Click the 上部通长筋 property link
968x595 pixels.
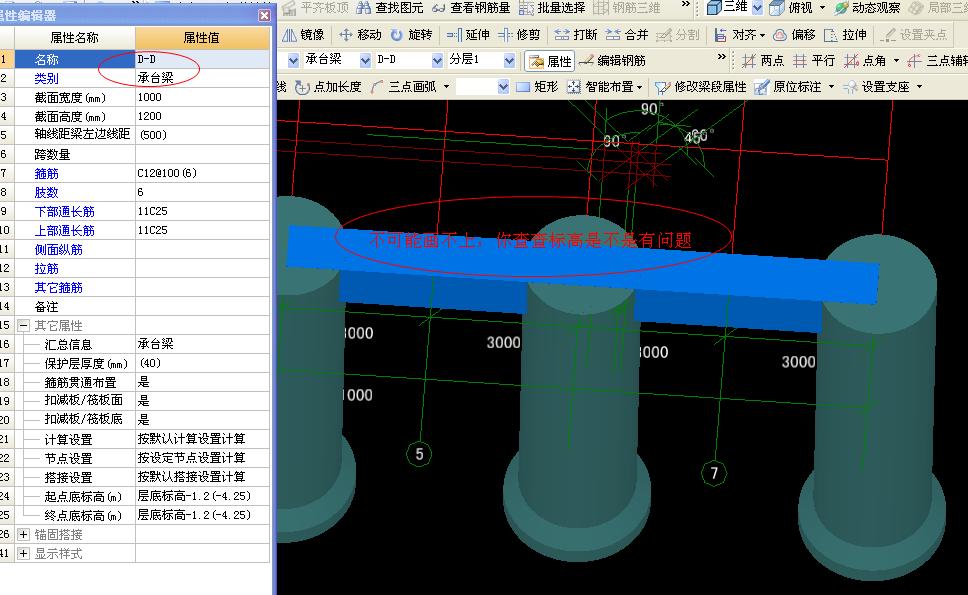[x=65, y=230]
